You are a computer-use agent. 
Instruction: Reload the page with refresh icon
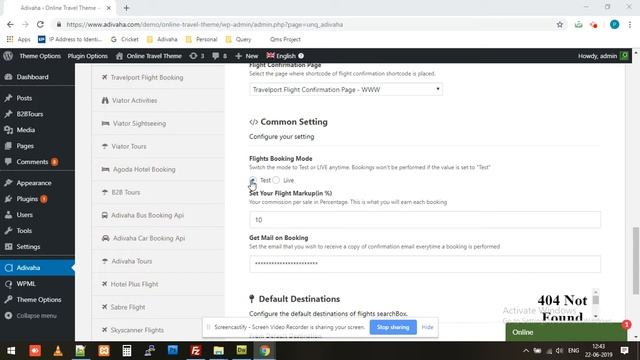pyautogui.click(x=40, y=24)
